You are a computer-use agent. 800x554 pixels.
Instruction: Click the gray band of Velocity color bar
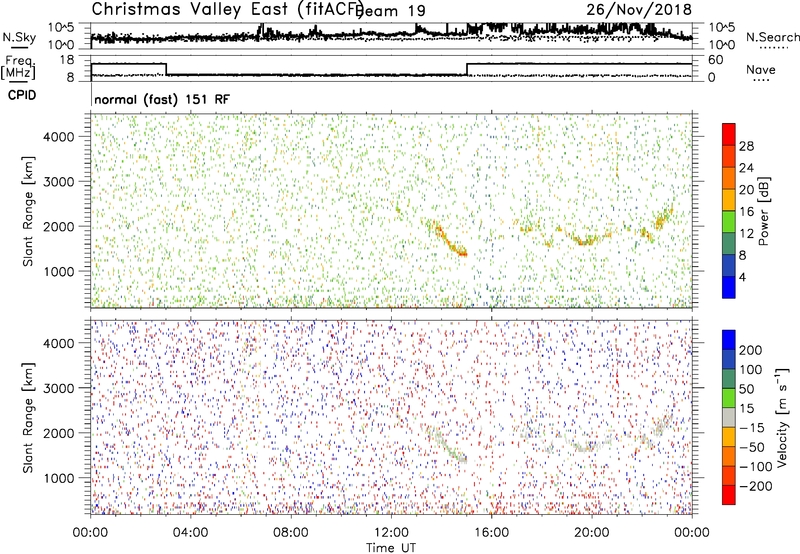pos(729,418)
